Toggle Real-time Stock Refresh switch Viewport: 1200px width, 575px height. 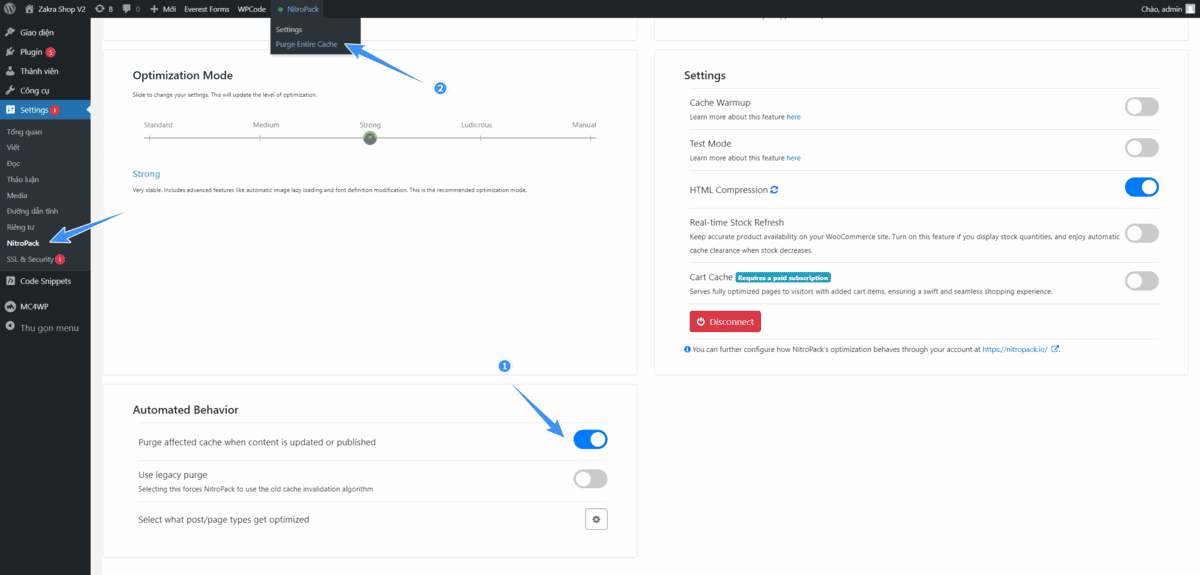1142,233
